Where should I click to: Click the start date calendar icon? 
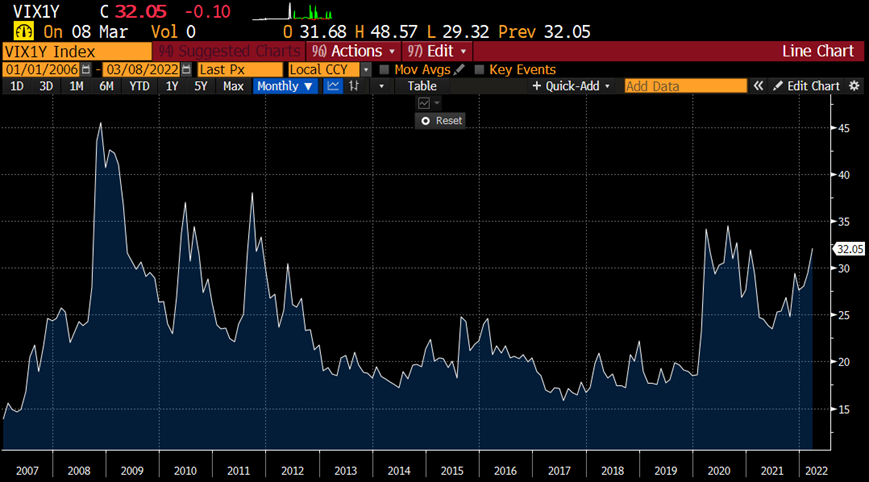tap(85, 69)
